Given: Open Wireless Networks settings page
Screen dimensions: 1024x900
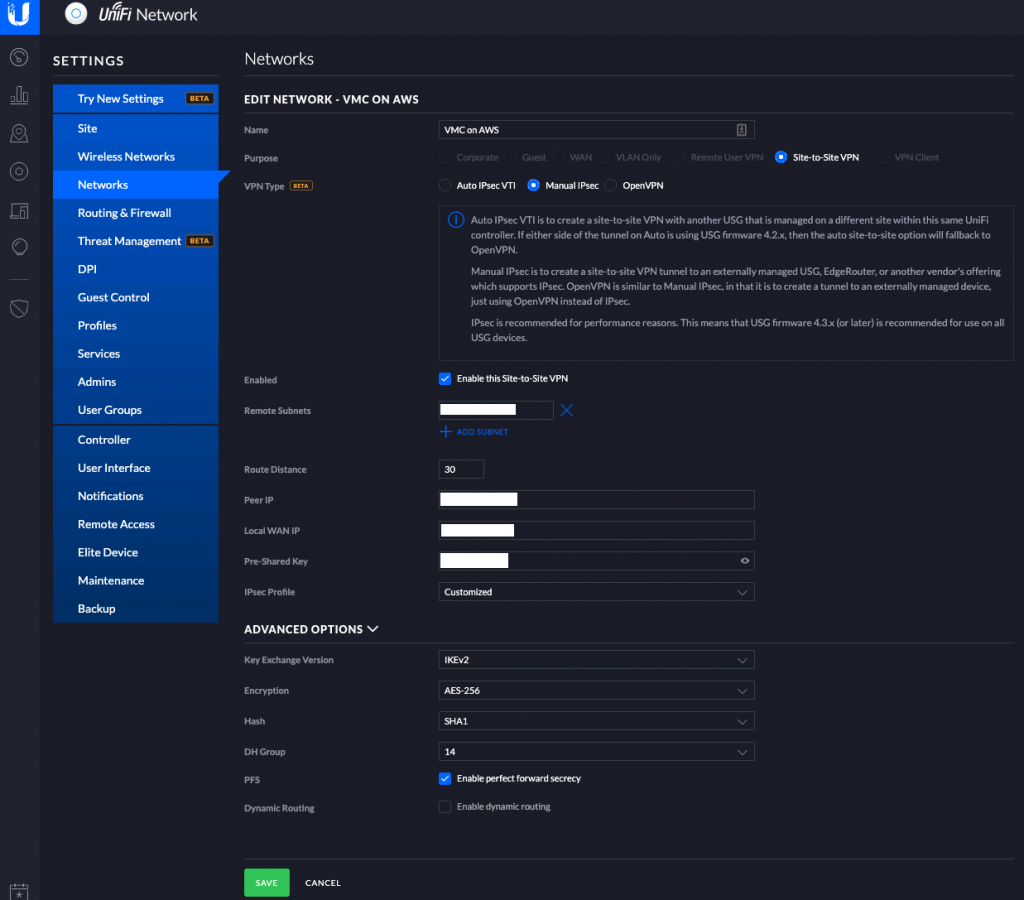Looking at the screenshot, I should pos(126,157).
